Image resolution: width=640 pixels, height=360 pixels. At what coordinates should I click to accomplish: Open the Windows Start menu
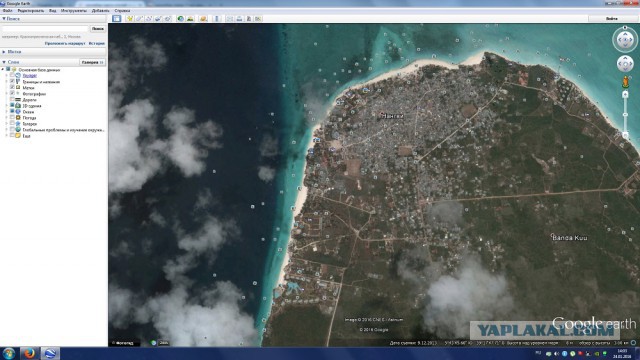point(9,353)
